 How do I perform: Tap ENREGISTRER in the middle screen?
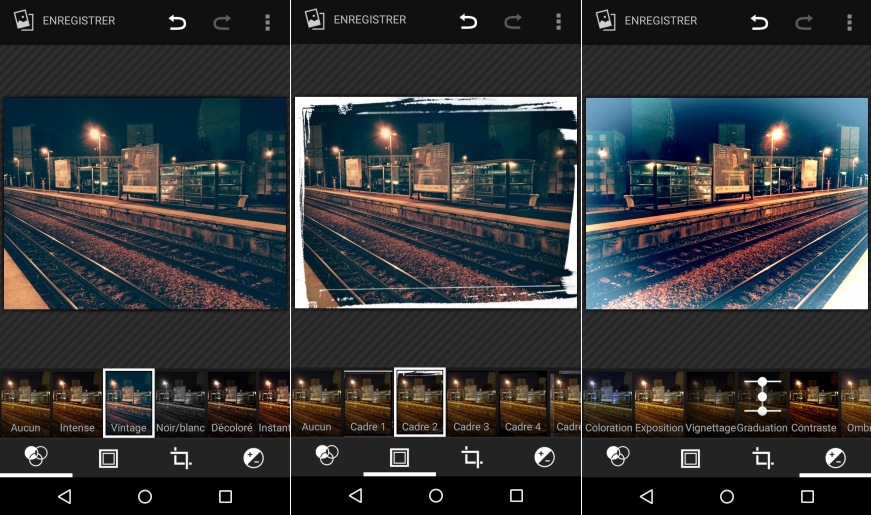370,20
